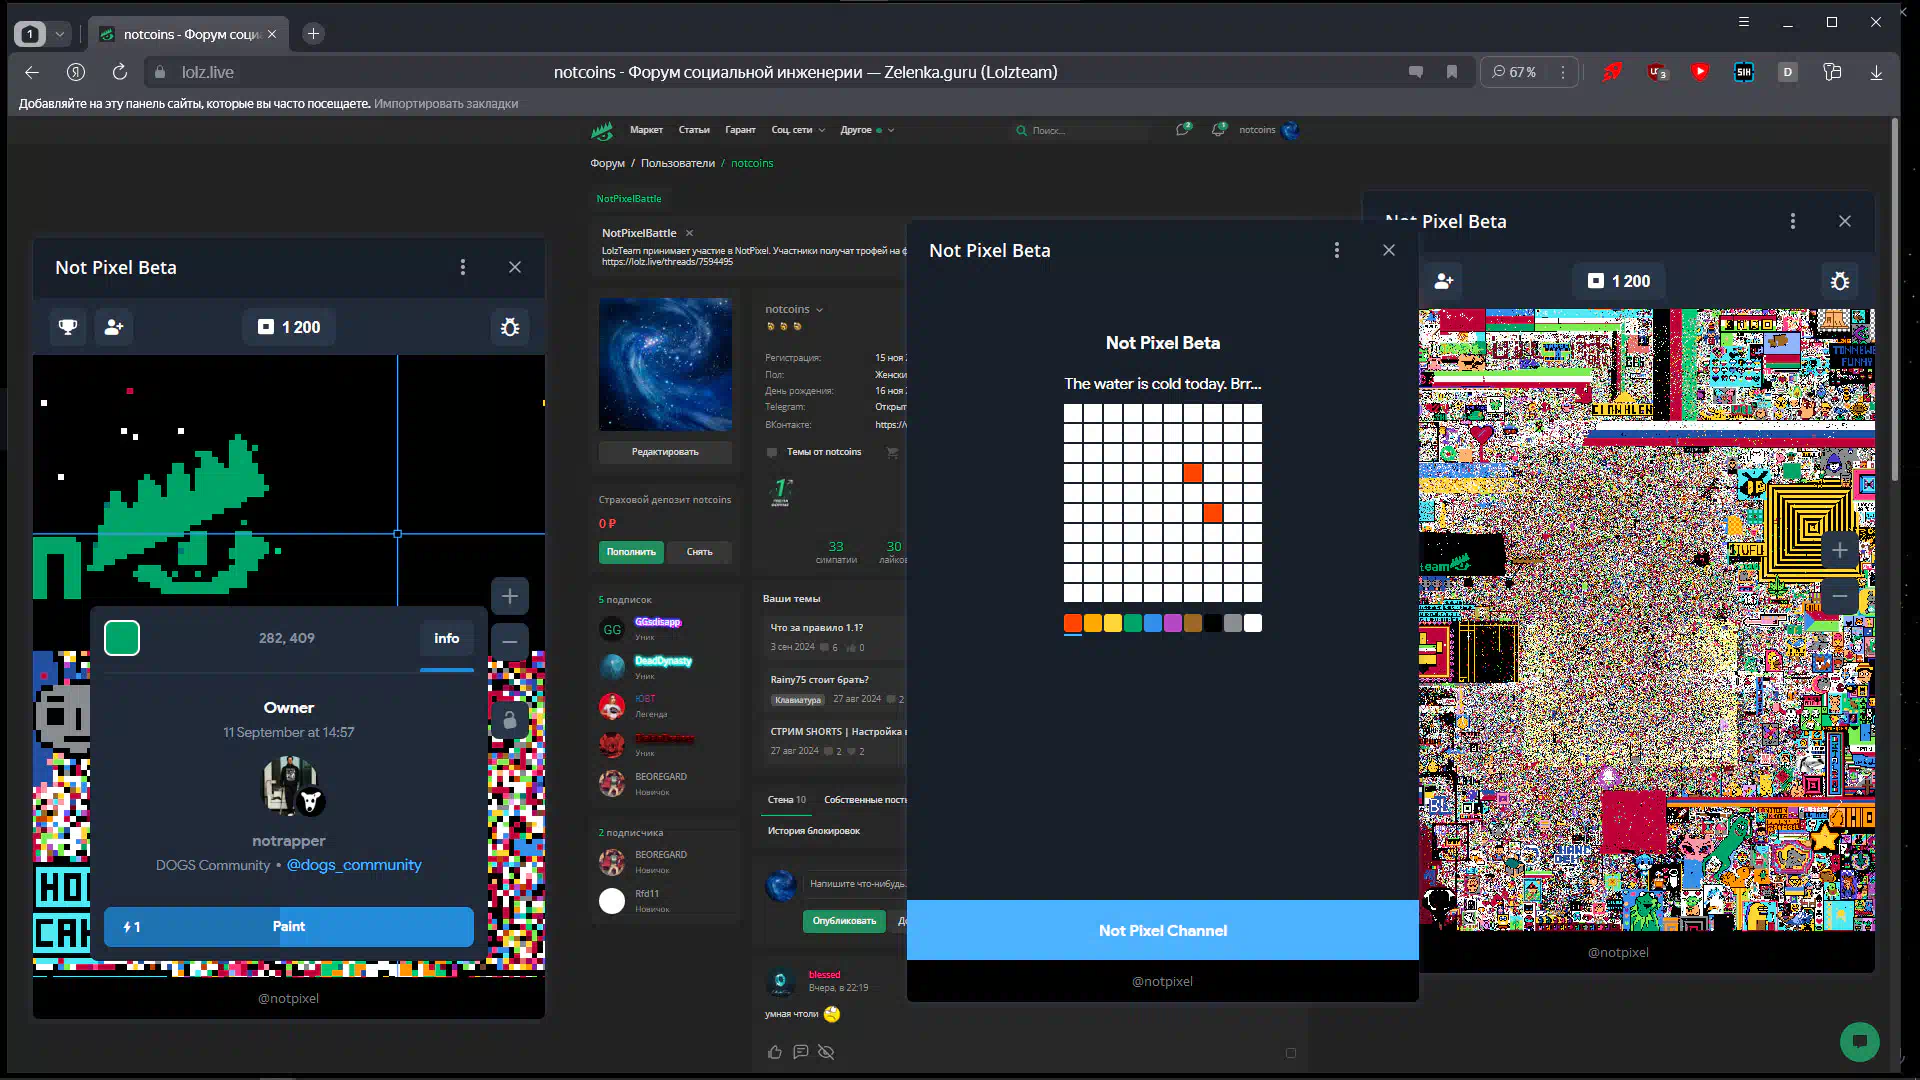Image resolution: width=1920 pixels, height=1080 pixels.
Task: Select the purple palette color
Action: (1173, 623)
